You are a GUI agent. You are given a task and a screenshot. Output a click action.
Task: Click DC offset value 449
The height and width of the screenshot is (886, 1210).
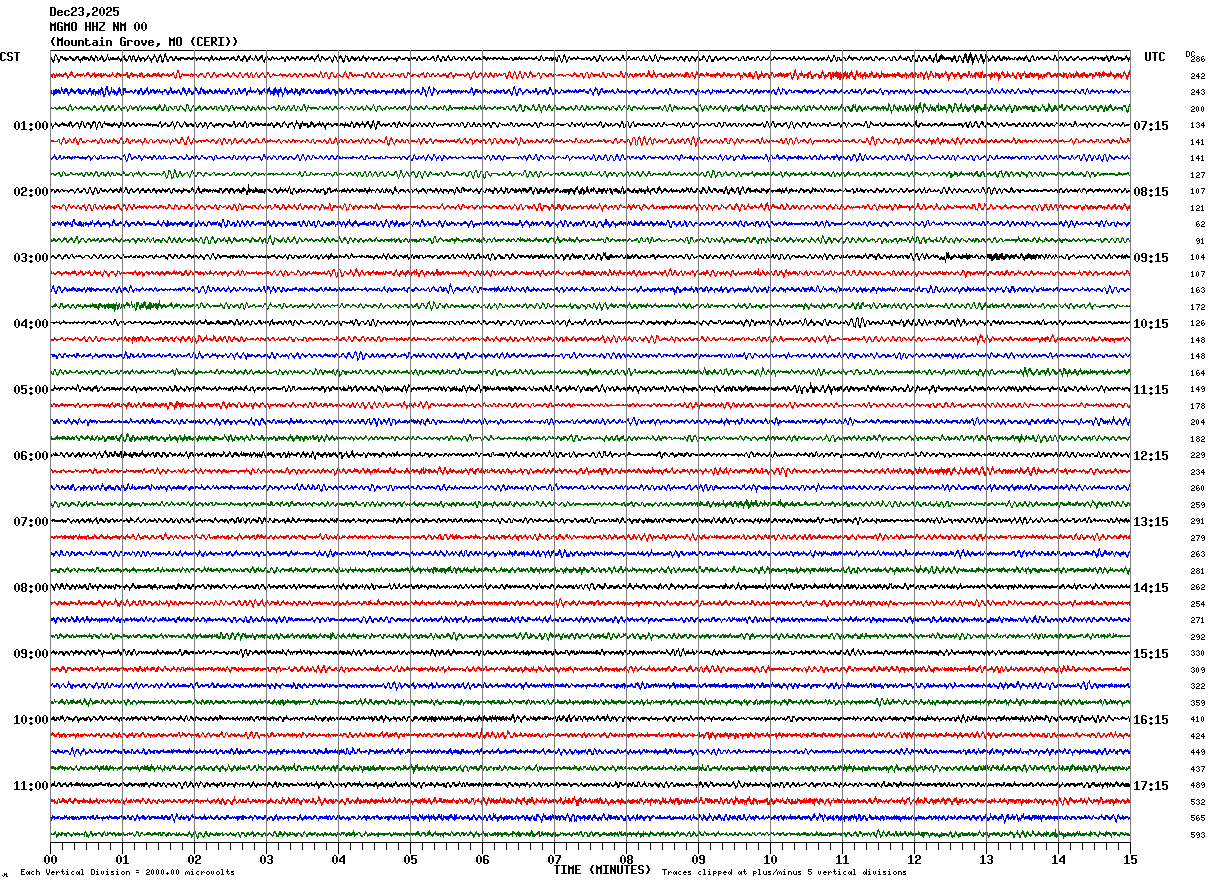(1198, 753)
